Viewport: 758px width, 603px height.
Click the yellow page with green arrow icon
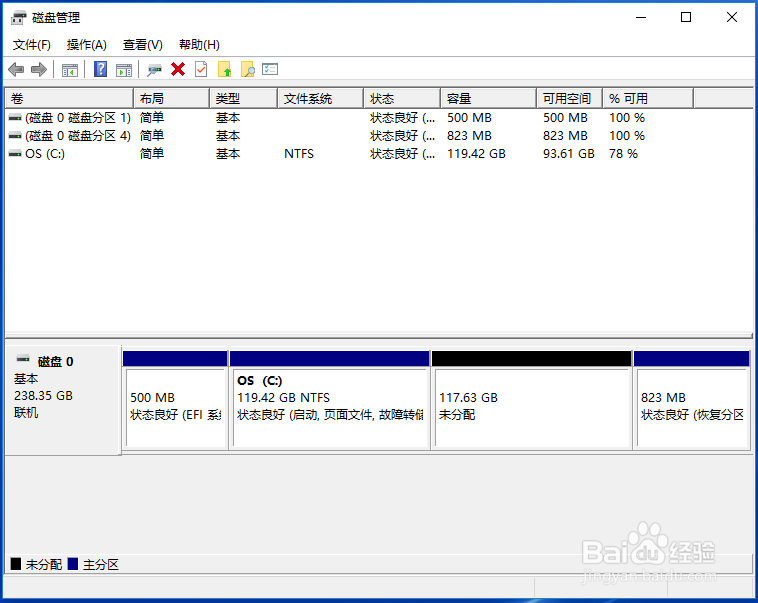coord(224,70)
